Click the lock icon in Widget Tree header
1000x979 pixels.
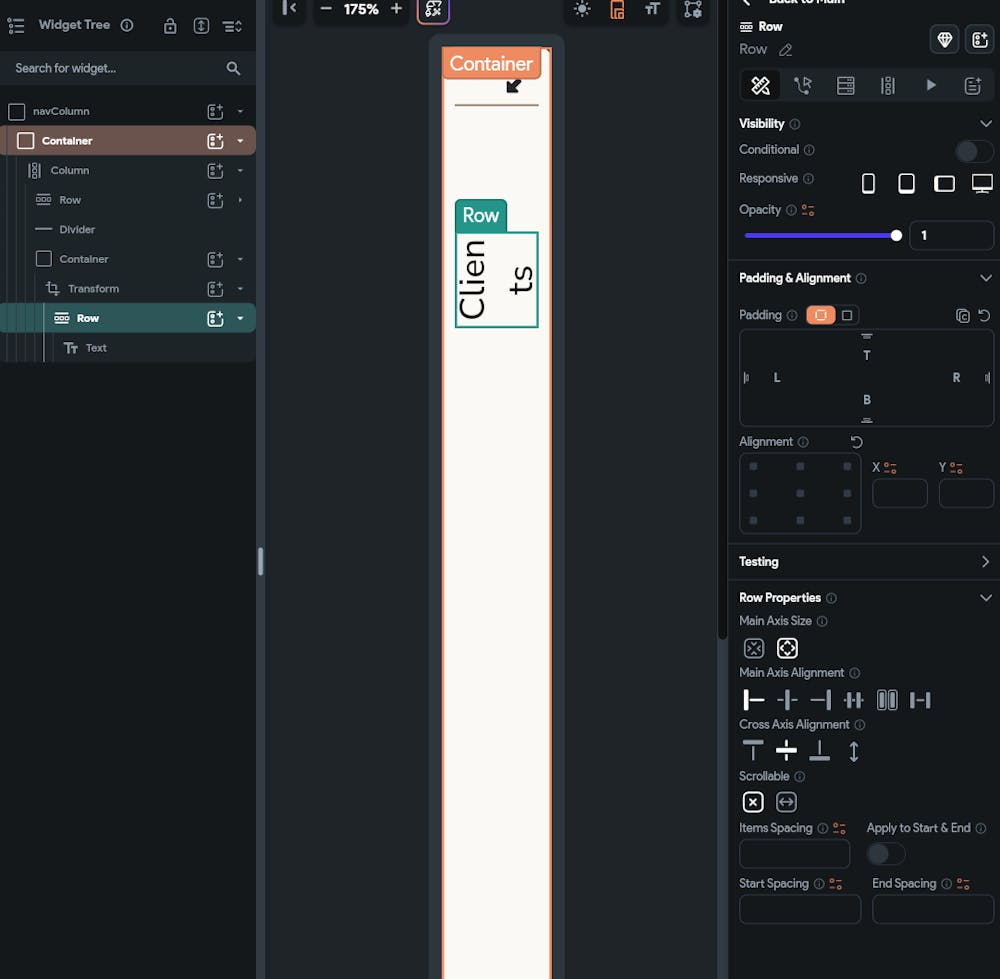click(x=170, y=26)
